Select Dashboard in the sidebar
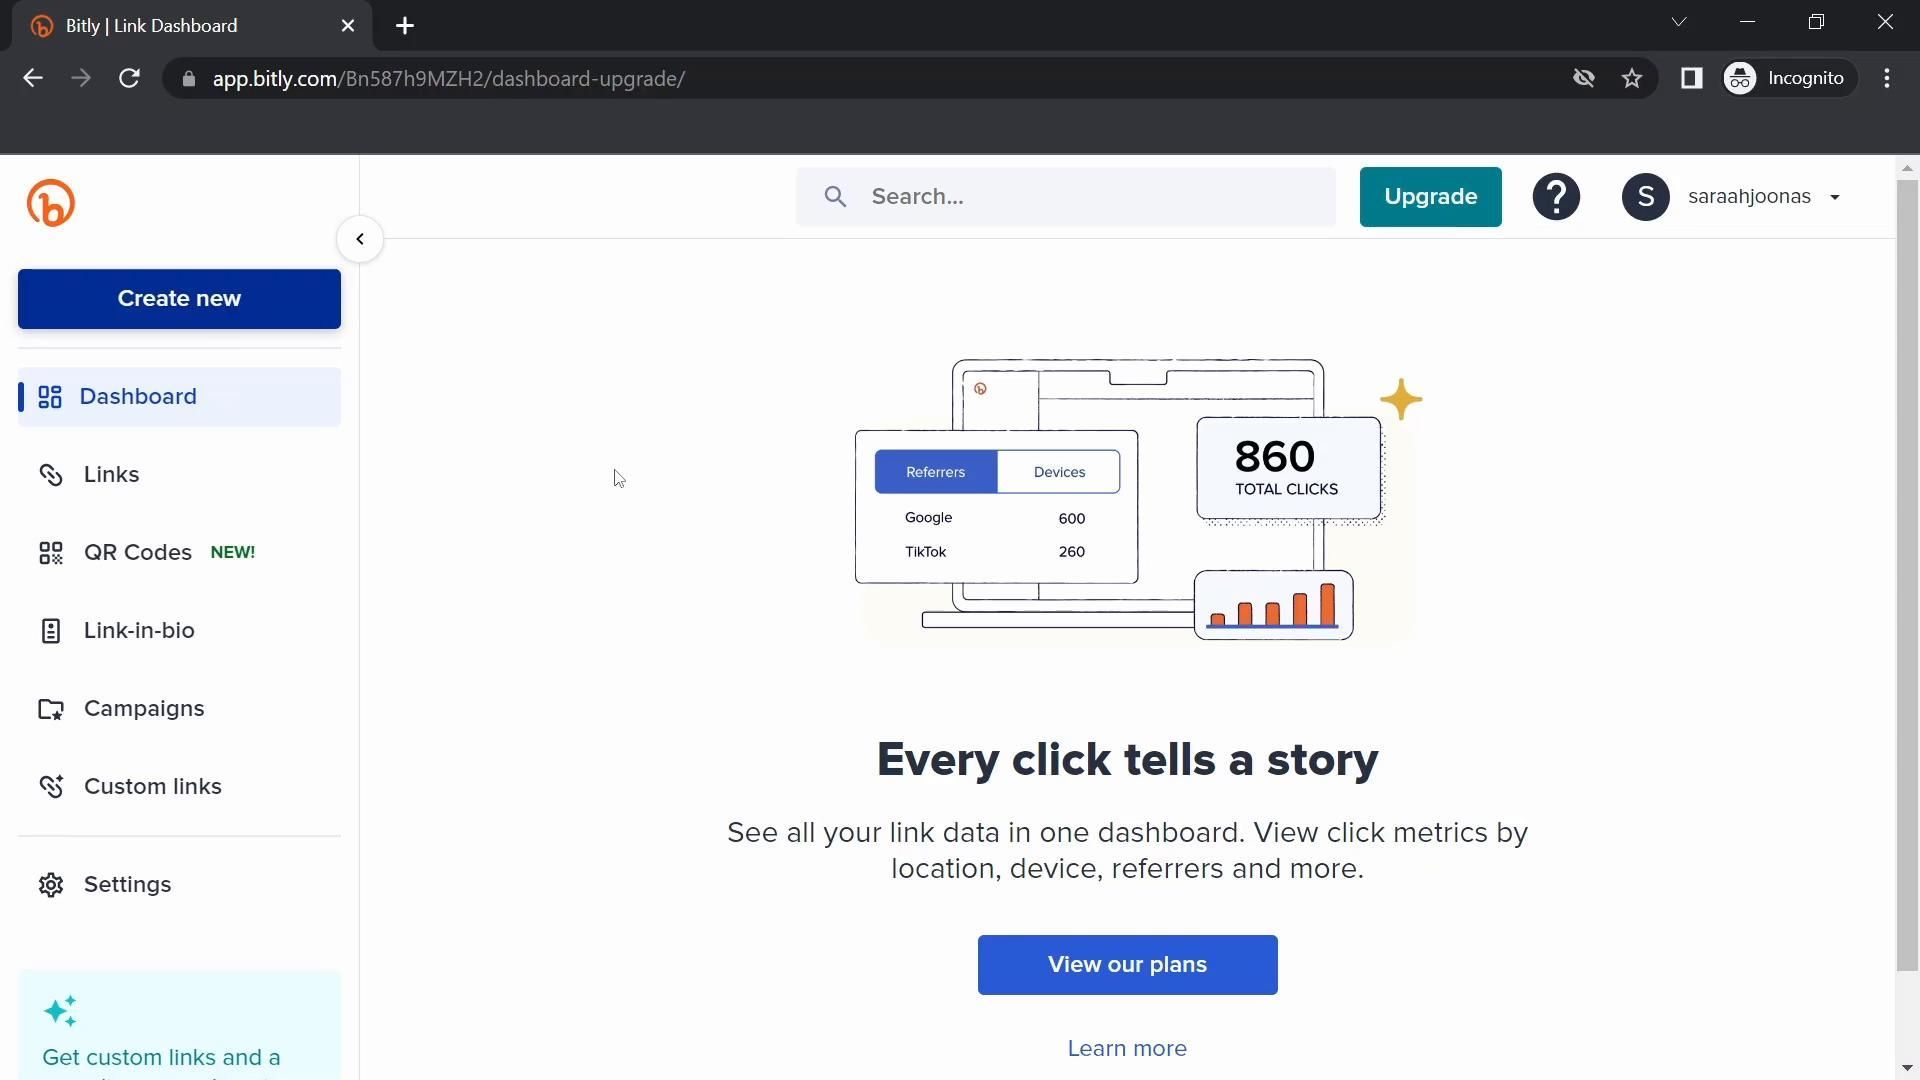The width and height of the screenshot is (1920, 1080). pyautogui.click(x=138, y=397)
